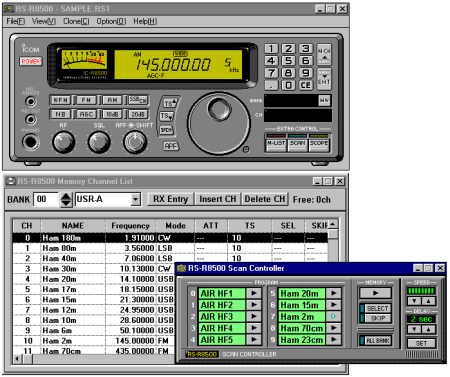Select the Ham 80m channel row
This screenshot has height=377, width=450.
tap(170, 248)
